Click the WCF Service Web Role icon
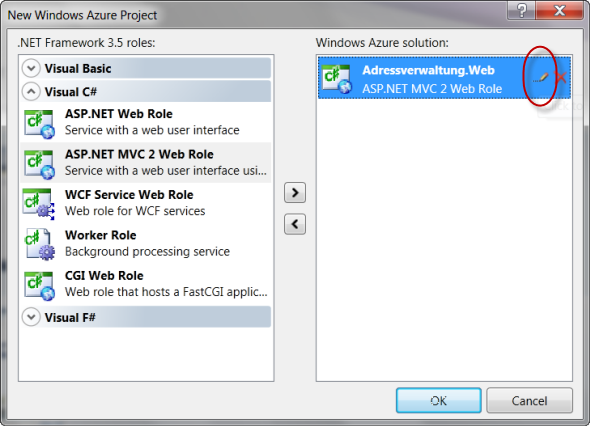 (x=38, y=204)
